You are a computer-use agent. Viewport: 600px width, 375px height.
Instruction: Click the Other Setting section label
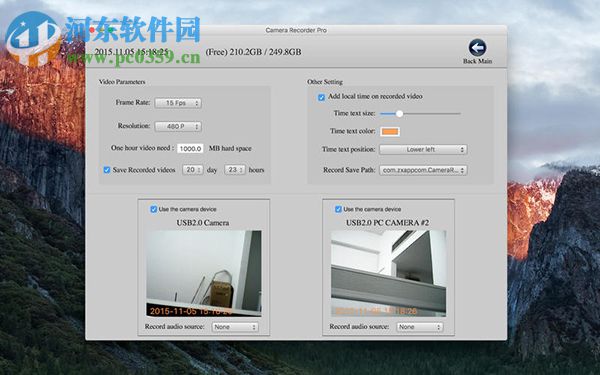click(325, 82)
